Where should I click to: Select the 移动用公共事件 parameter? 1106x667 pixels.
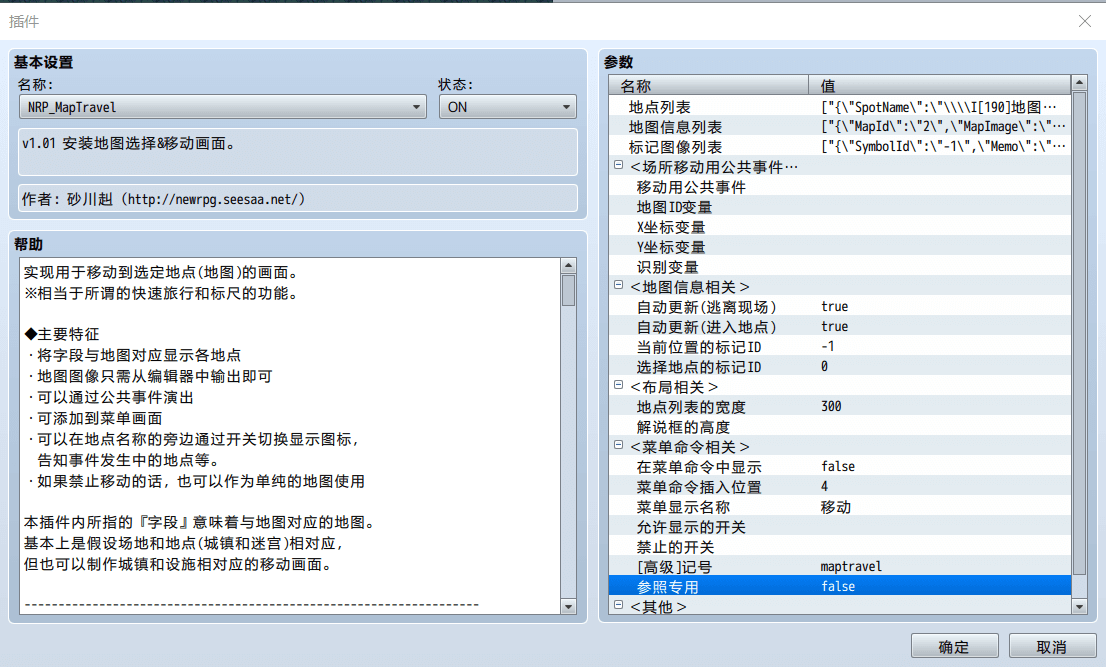(839, 187)
